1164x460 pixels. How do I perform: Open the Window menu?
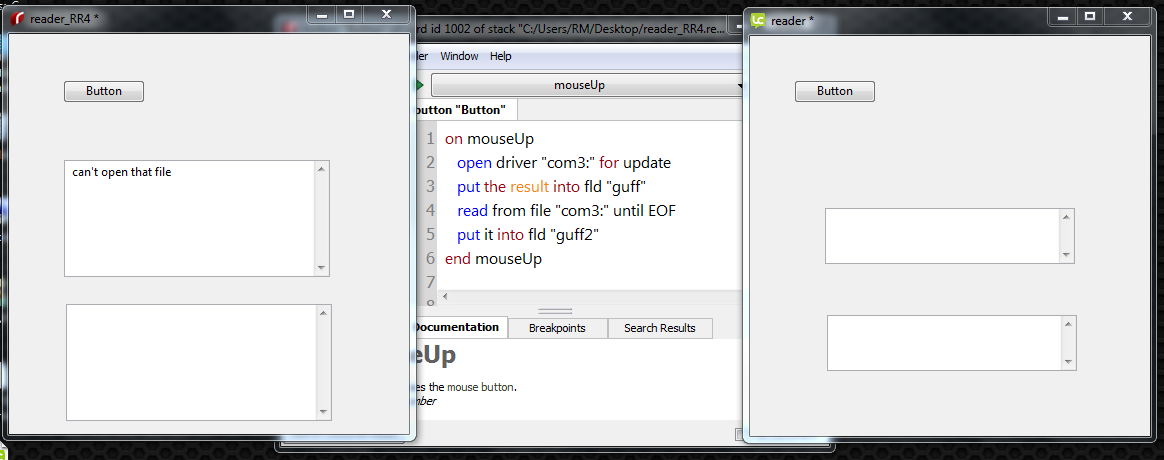coord(459,56)
